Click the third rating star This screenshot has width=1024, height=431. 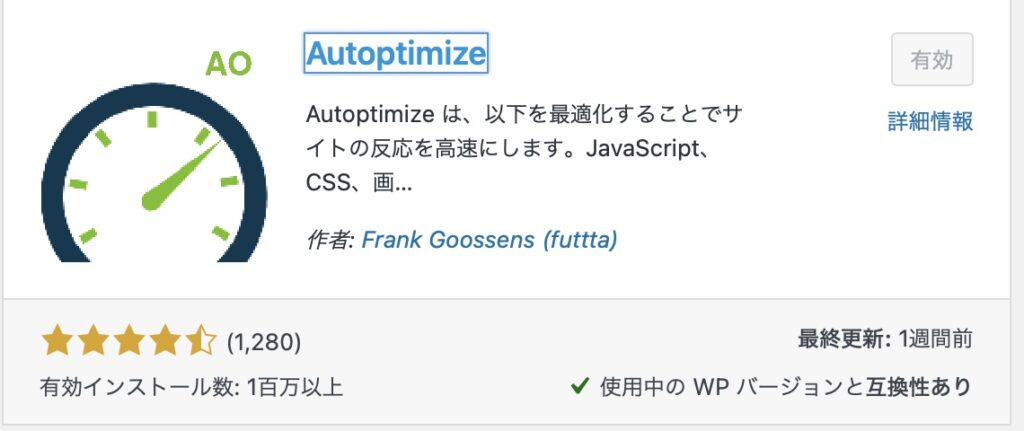[129, 342]
